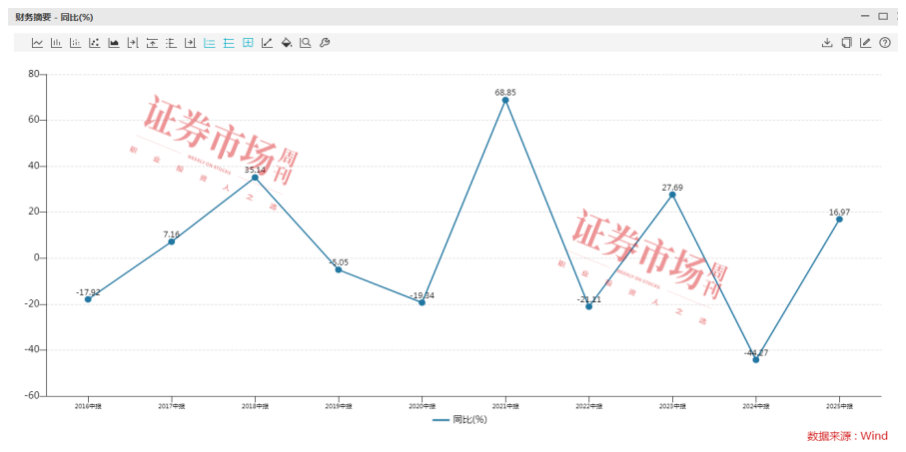The height and width of the screenshot is (452, 906).
Task: Click the -44.27 data point for 2024中报
Action: pos(756,360)
